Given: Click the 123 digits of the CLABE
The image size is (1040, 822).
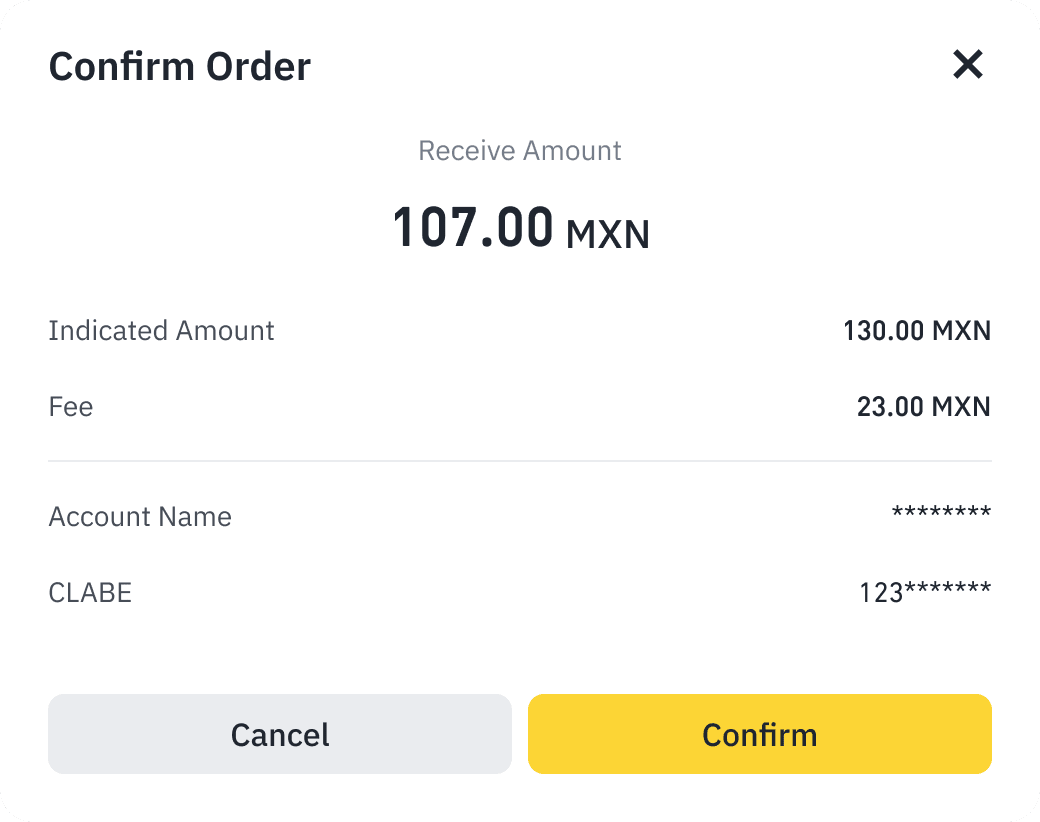Looking at the screenshot, I should point(881,593).
